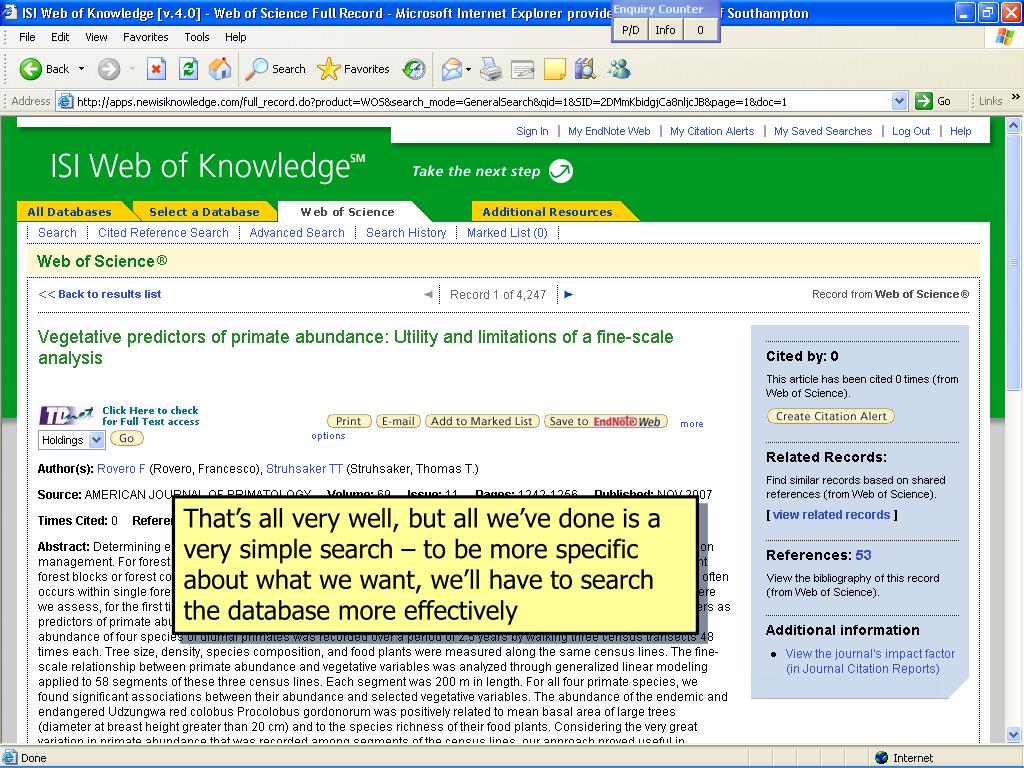Refresh the page using toolbar icon

pos(188,69)
